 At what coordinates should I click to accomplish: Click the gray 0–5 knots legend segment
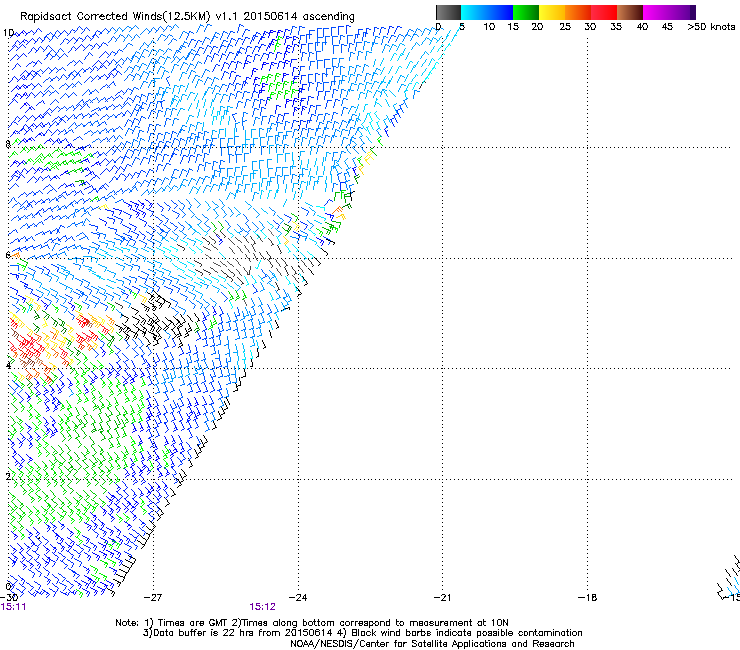(448, 12)
